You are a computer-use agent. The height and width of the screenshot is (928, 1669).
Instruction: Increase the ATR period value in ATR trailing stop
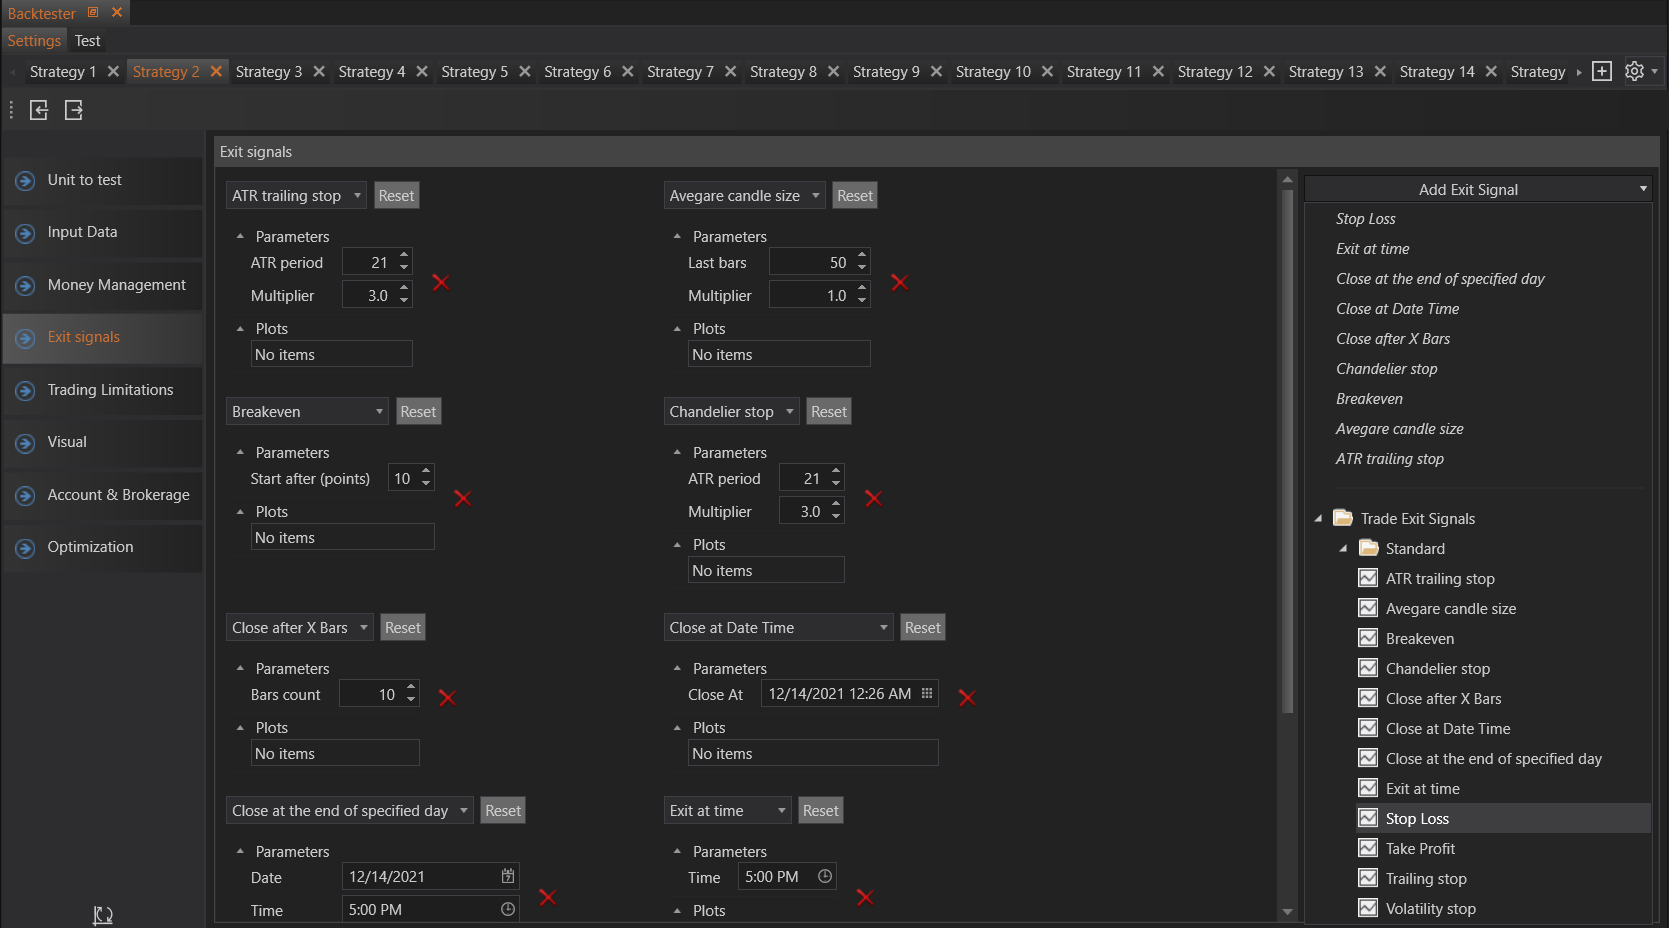coord(404,256)
